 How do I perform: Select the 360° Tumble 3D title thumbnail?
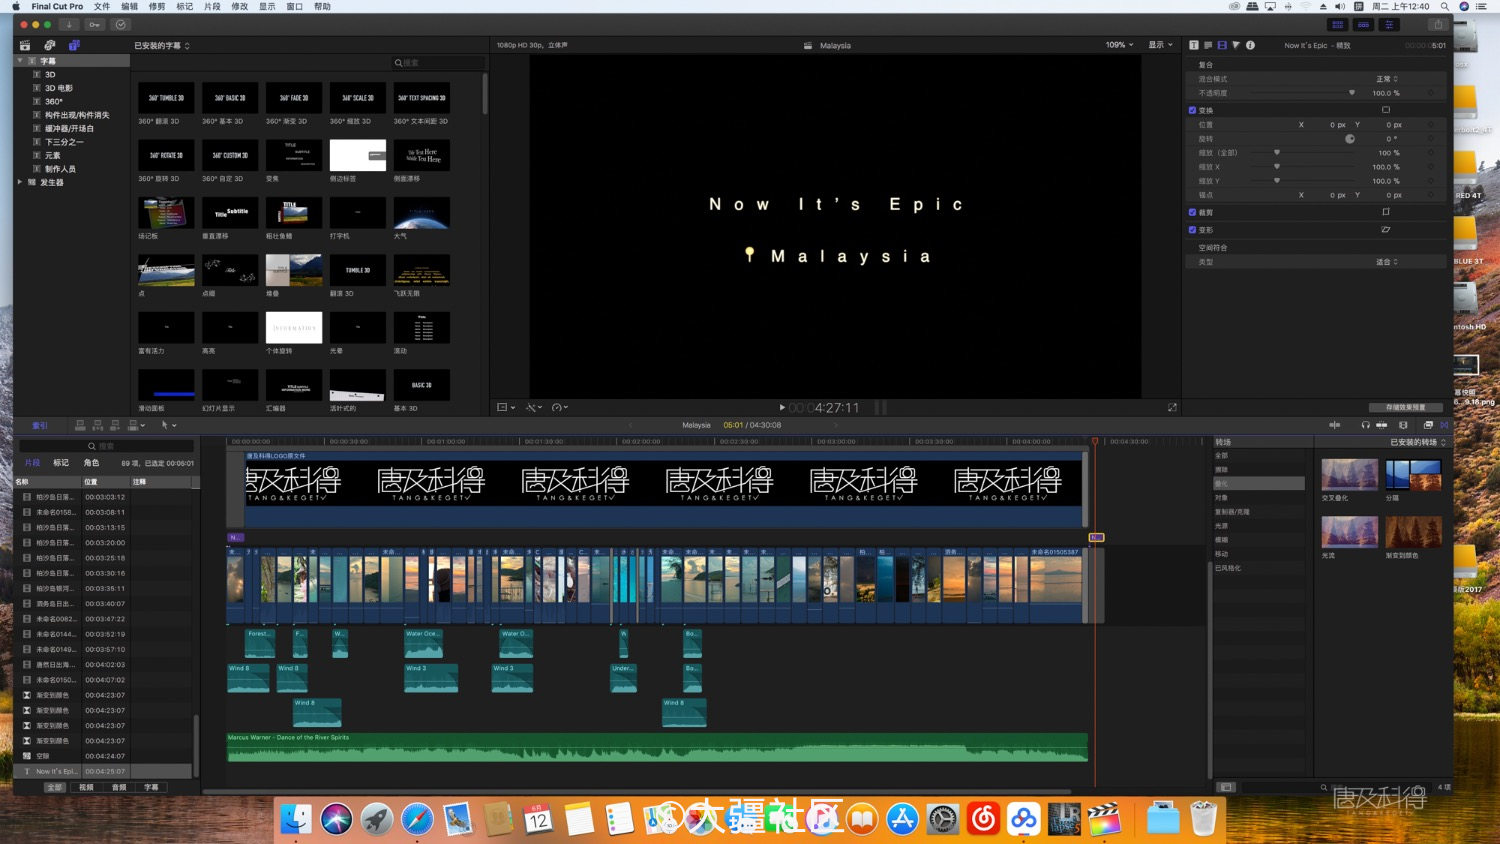coord(166,98)
